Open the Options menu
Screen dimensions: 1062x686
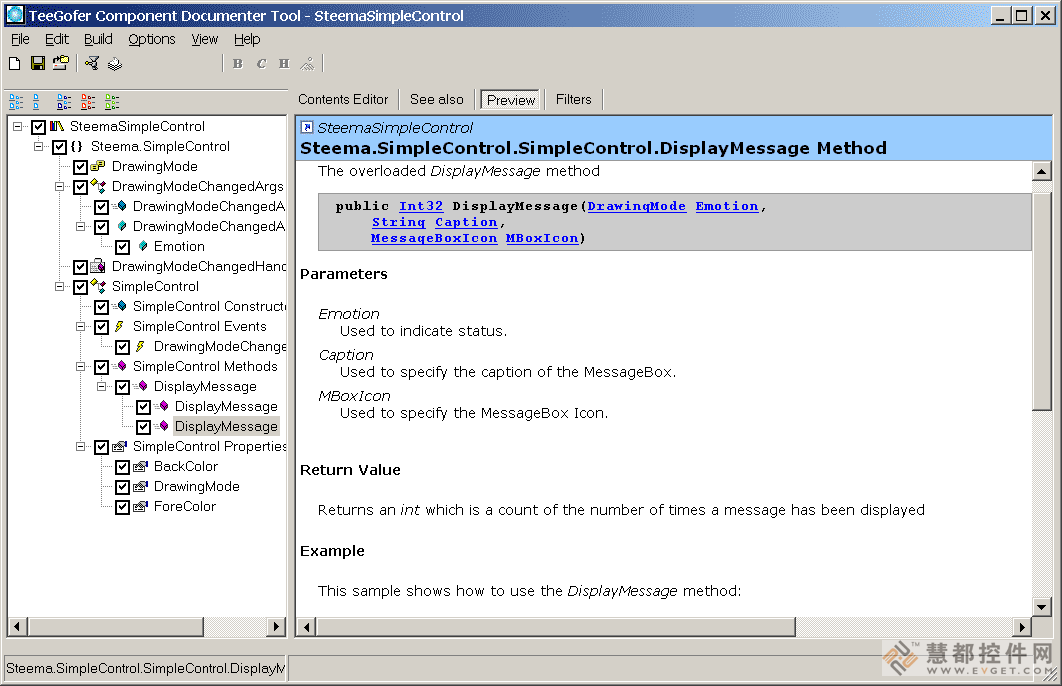[152, 39]
